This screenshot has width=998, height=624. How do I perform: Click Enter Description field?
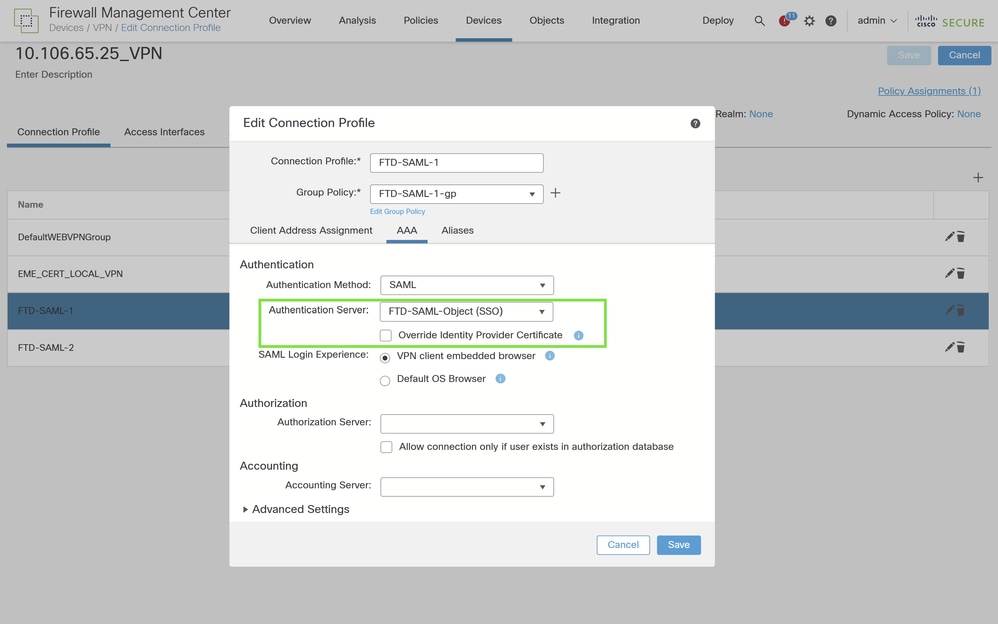click(54, 74)
